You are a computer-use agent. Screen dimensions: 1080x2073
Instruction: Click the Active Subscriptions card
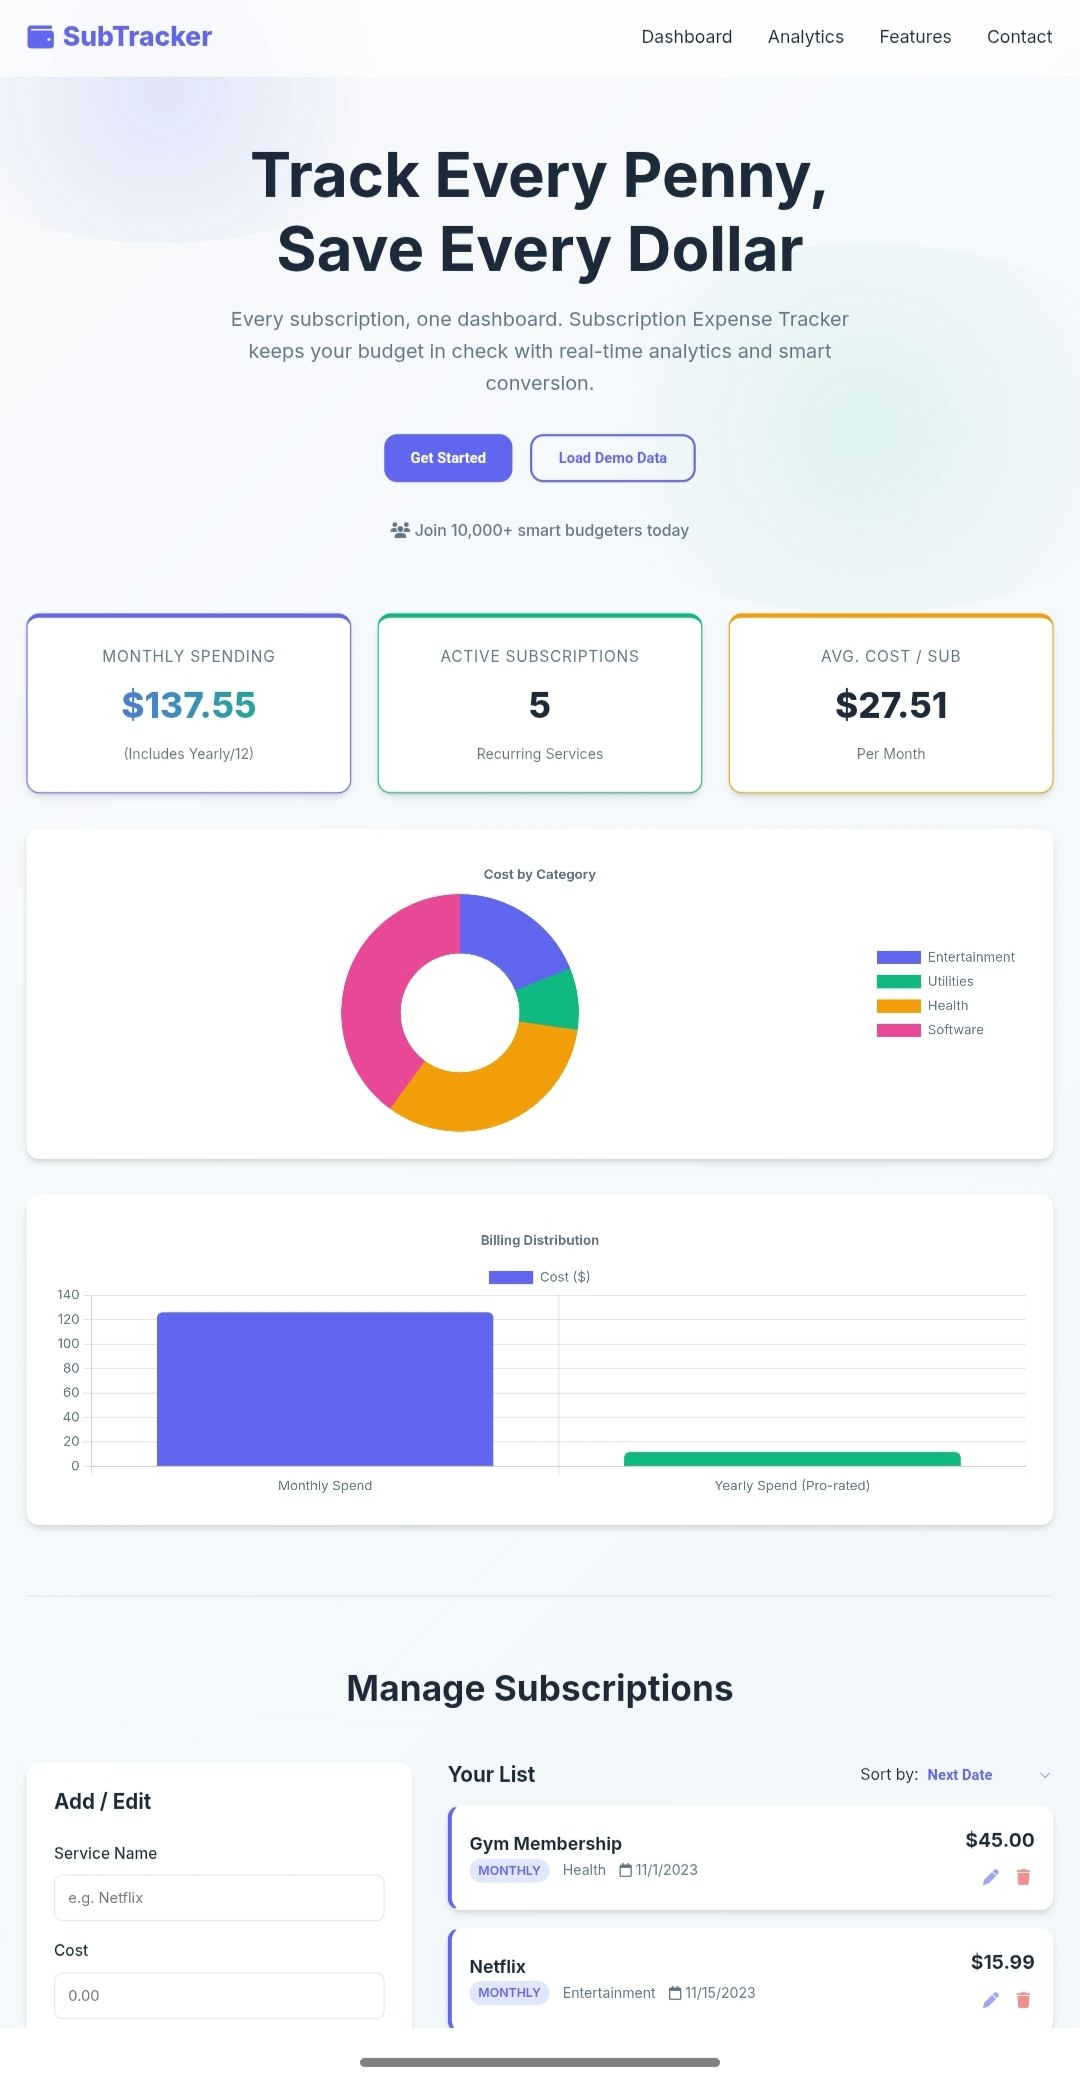(x=540, y=703)
